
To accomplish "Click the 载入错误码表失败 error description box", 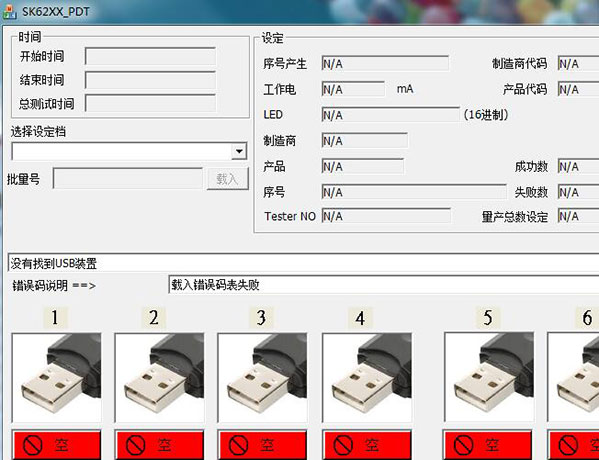I will (384, 285).
